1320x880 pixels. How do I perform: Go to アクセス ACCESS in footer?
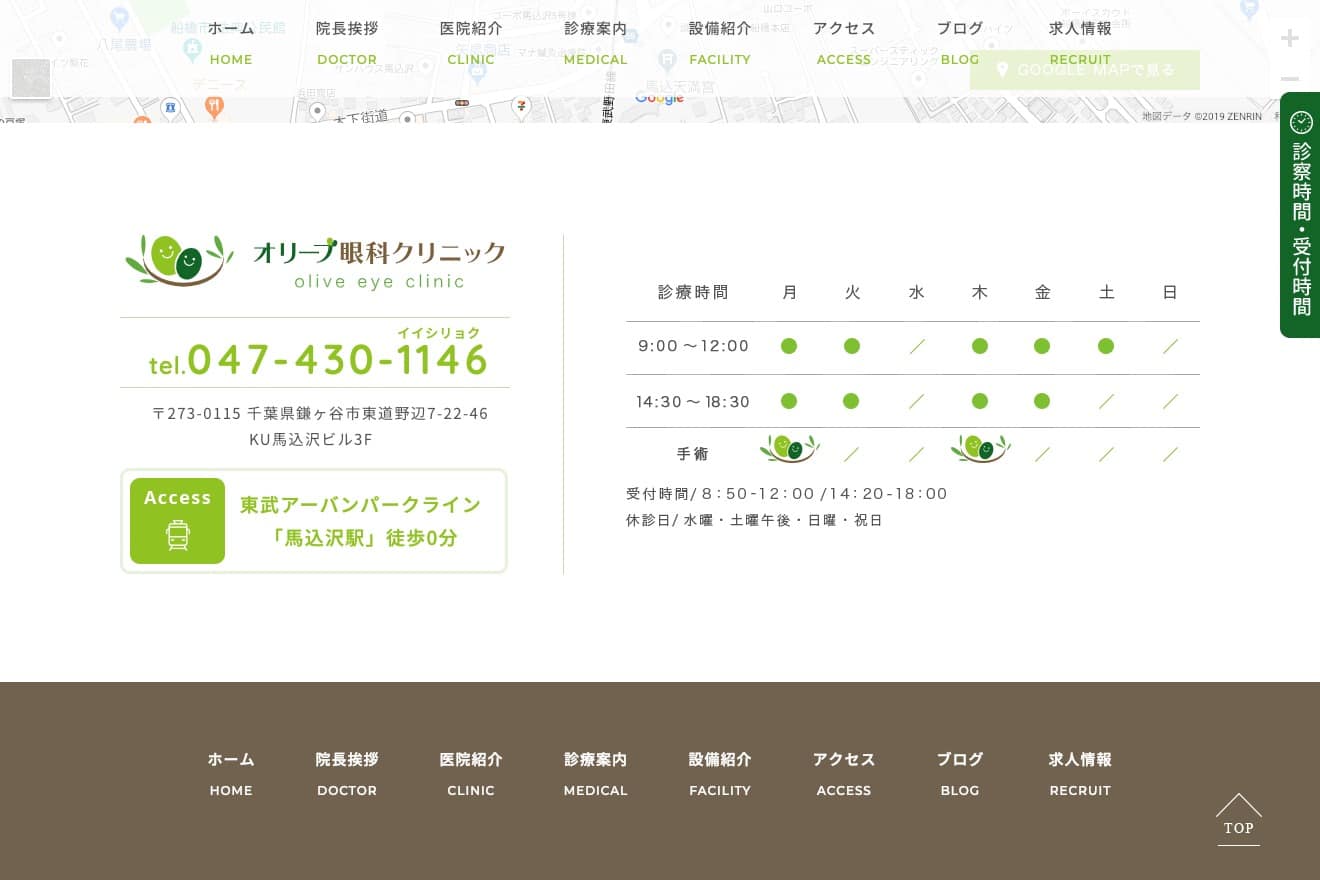(x=844, y=774)
